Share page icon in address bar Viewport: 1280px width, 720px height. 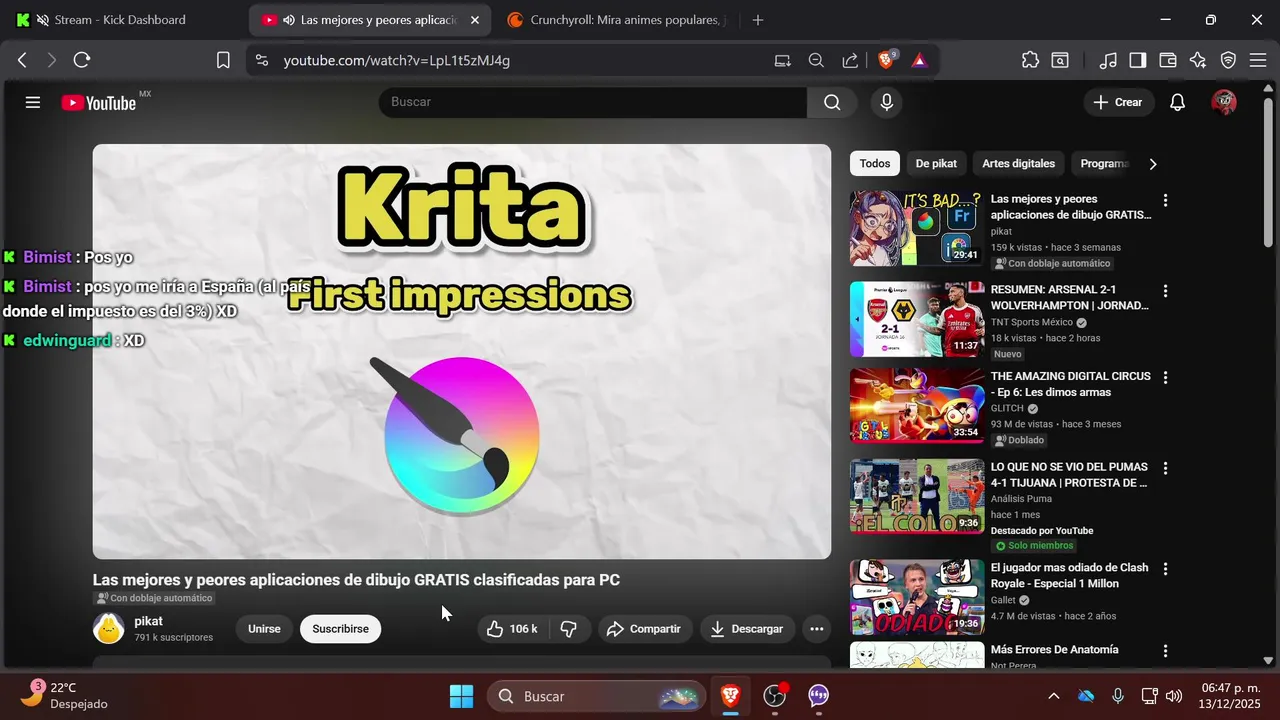tap(850, 60)
